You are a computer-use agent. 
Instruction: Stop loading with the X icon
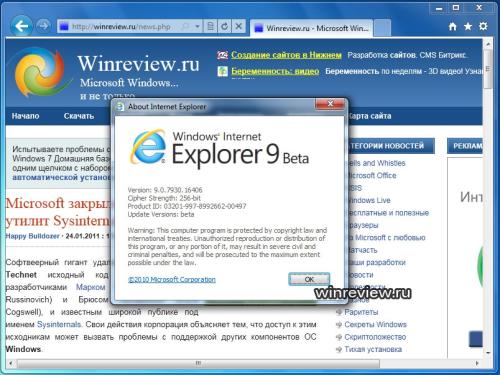[x=239, y=26]
